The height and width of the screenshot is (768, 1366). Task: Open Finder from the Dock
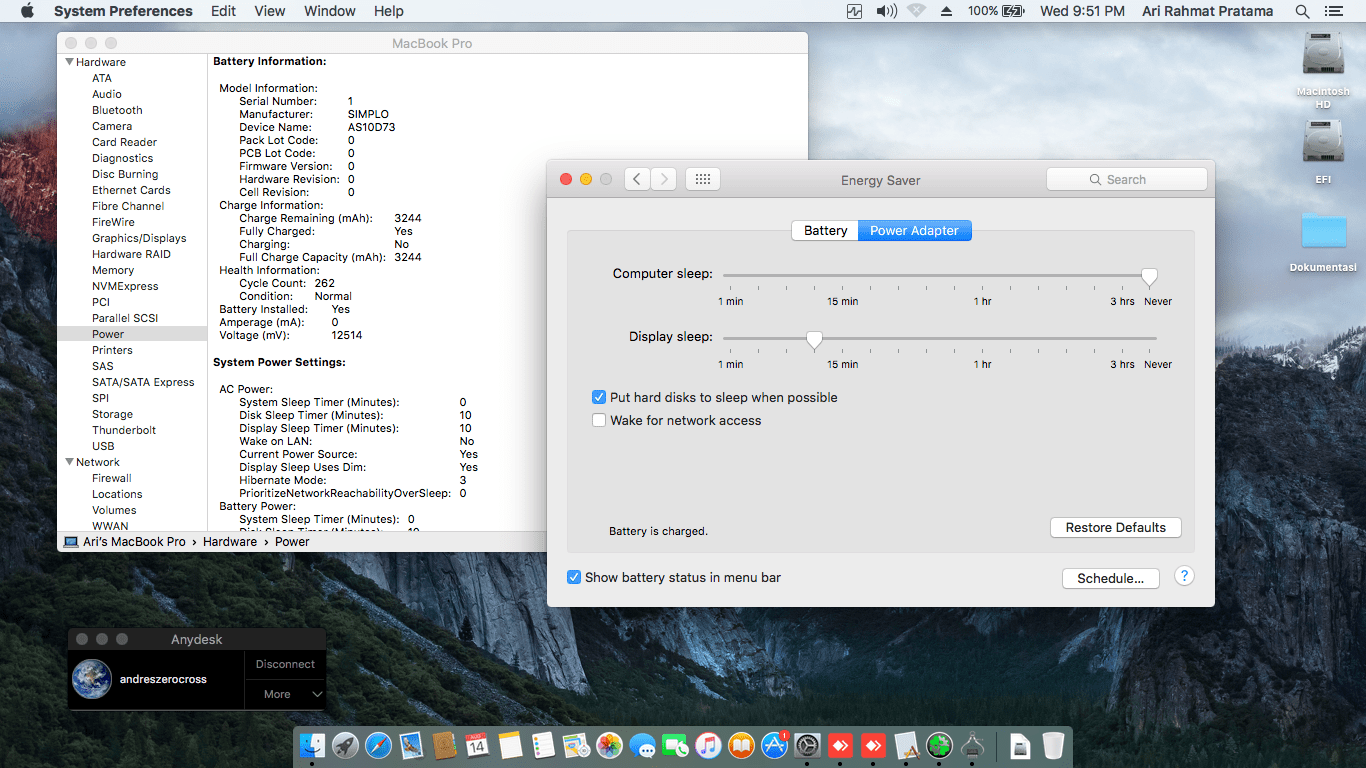click(313, 745)
